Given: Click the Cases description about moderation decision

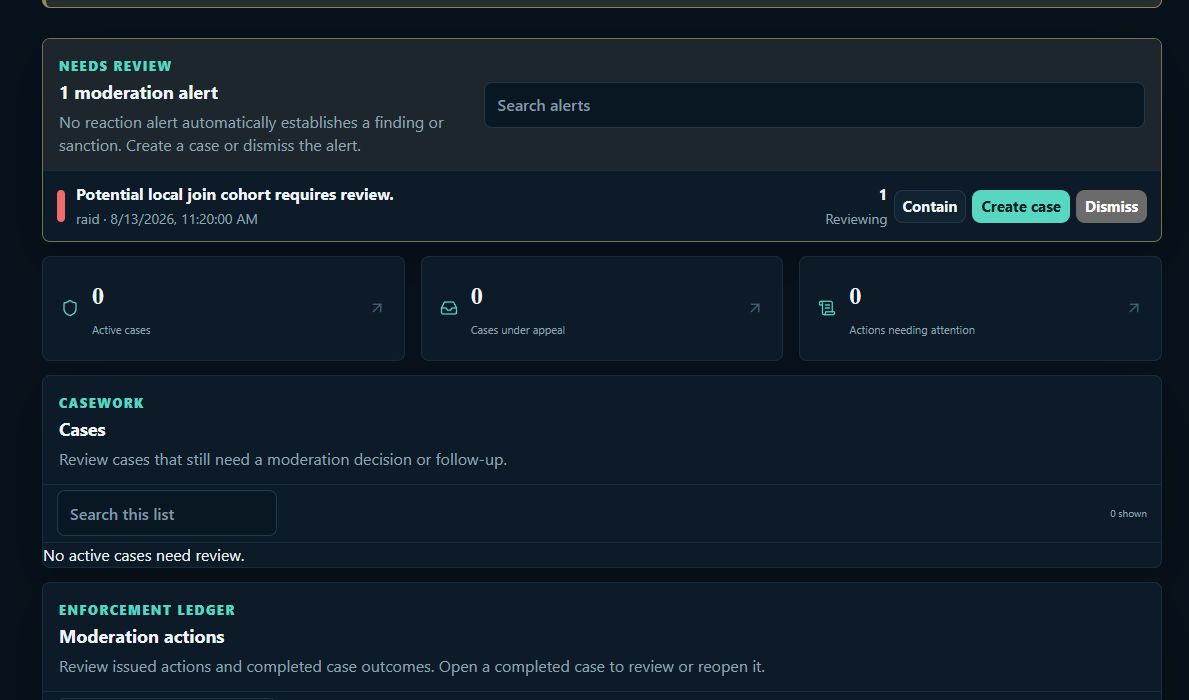Looking at the screenshot, I should pyautogui.click(x=283, y=460).
